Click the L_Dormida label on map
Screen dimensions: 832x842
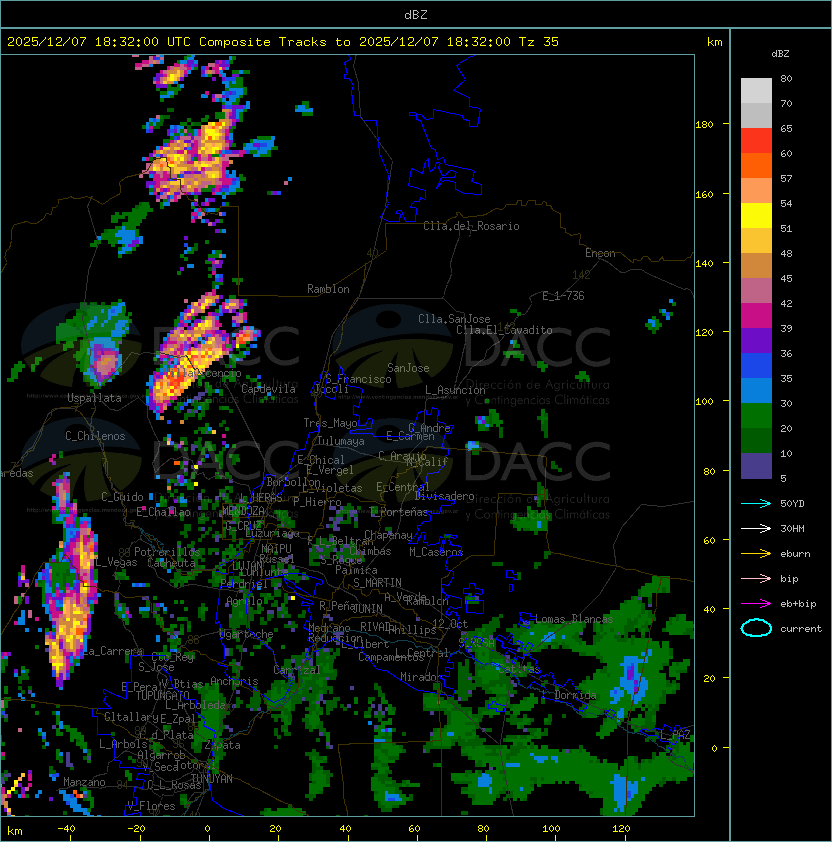pos(569,695)
